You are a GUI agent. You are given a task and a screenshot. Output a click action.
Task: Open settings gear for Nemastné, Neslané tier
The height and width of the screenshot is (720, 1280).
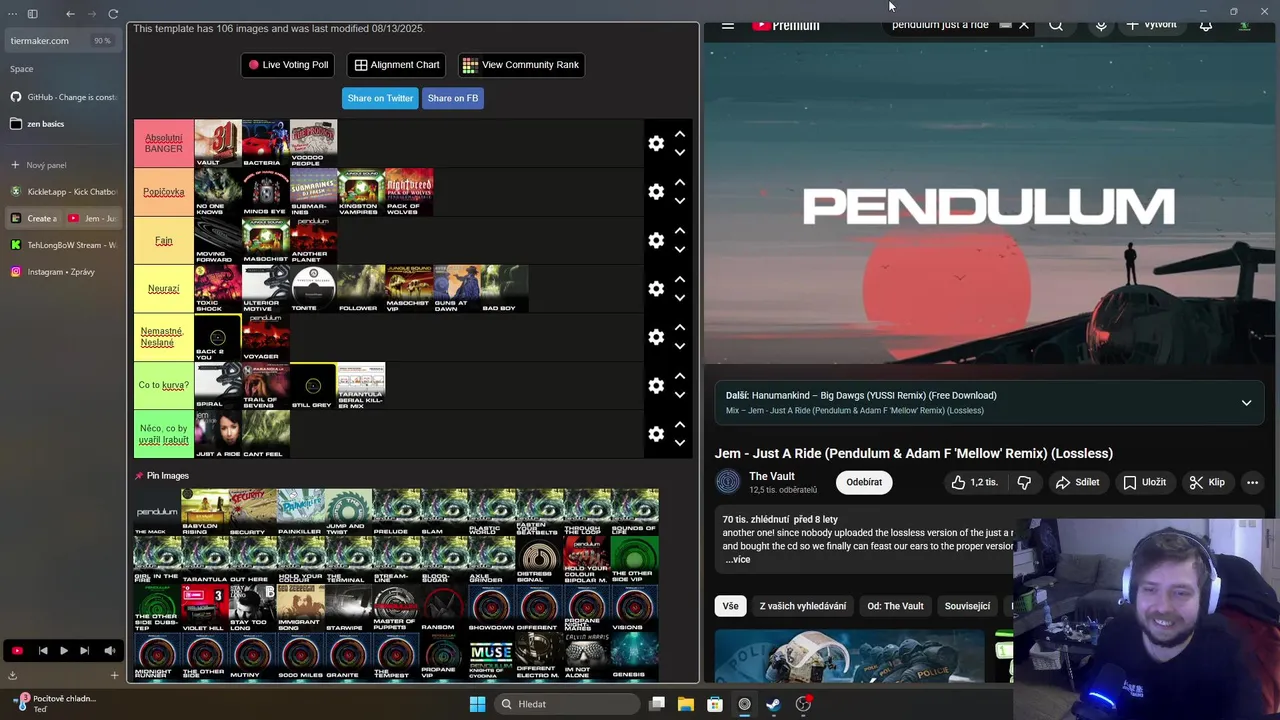tap(656, 337)
